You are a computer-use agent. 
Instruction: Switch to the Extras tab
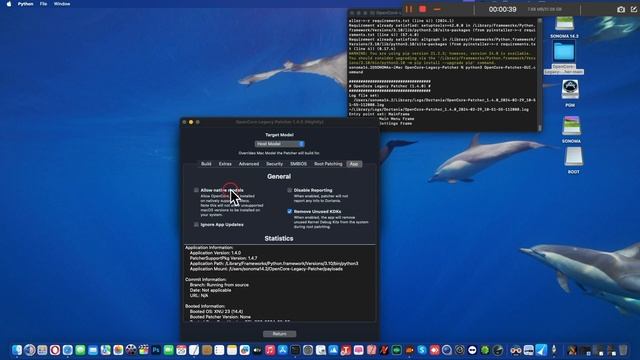pyautogui.click(x=225, y=164)
